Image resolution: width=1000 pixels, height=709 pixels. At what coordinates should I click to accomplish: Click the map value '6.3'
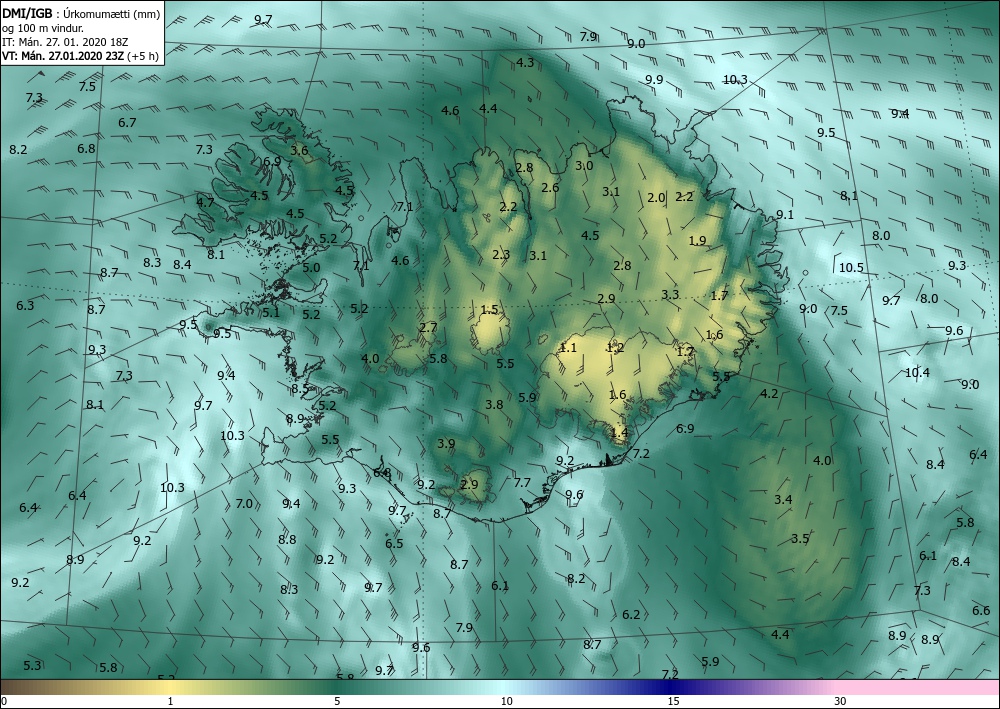click(x=25, y=305)
